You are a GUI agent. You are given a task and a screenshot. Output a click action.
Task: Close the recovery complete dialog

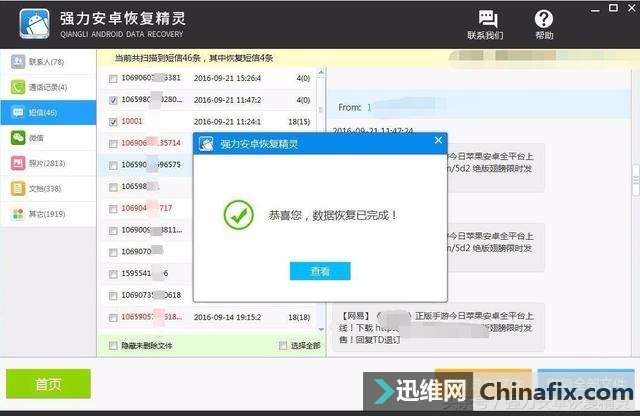click(x=438, y=140)
